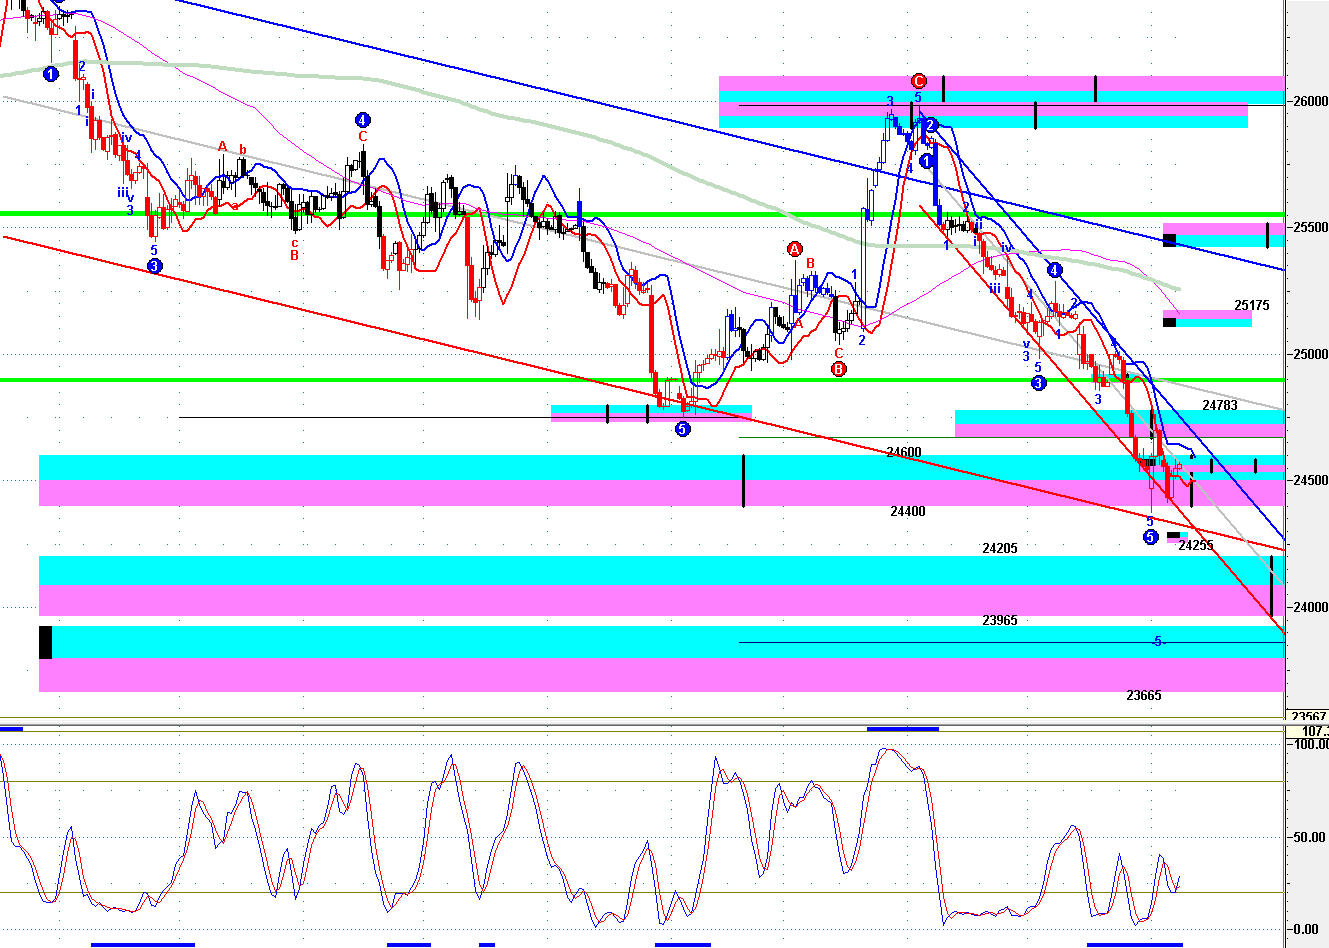The height and width of the screenshot is (948, 1329).
Task: Click the red 'c B' subwave label
Action: tap(295, 248)
